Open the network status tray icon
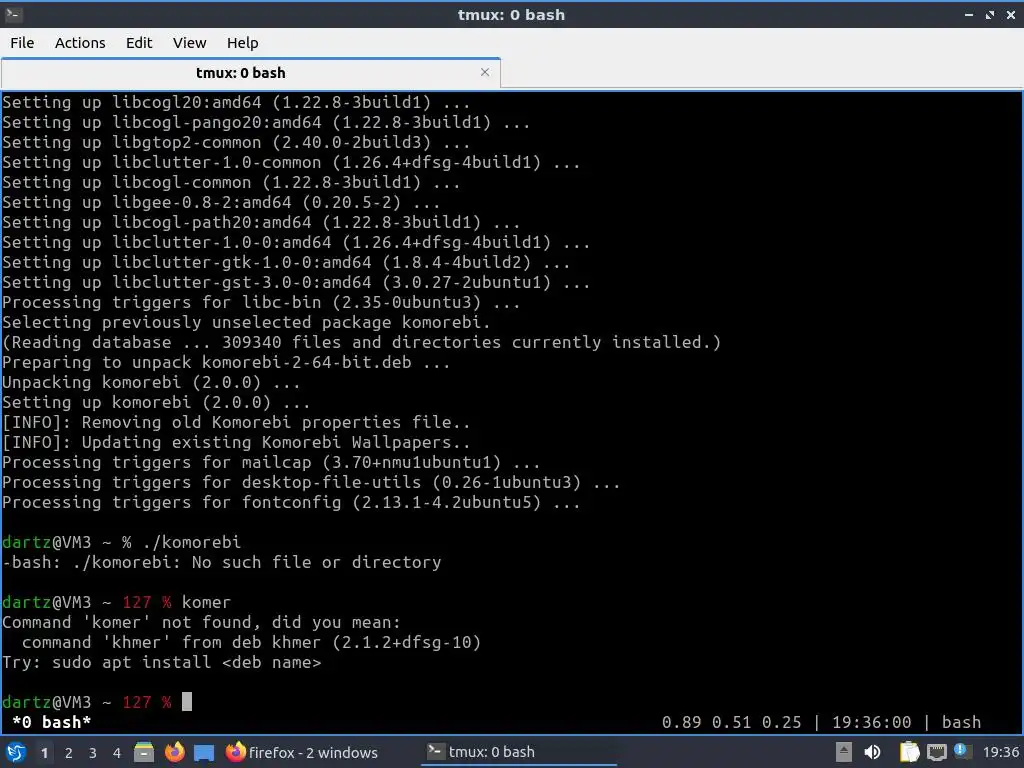This screenshot has width=1024, height=768. pyautogui.click(x=936, y=752)
